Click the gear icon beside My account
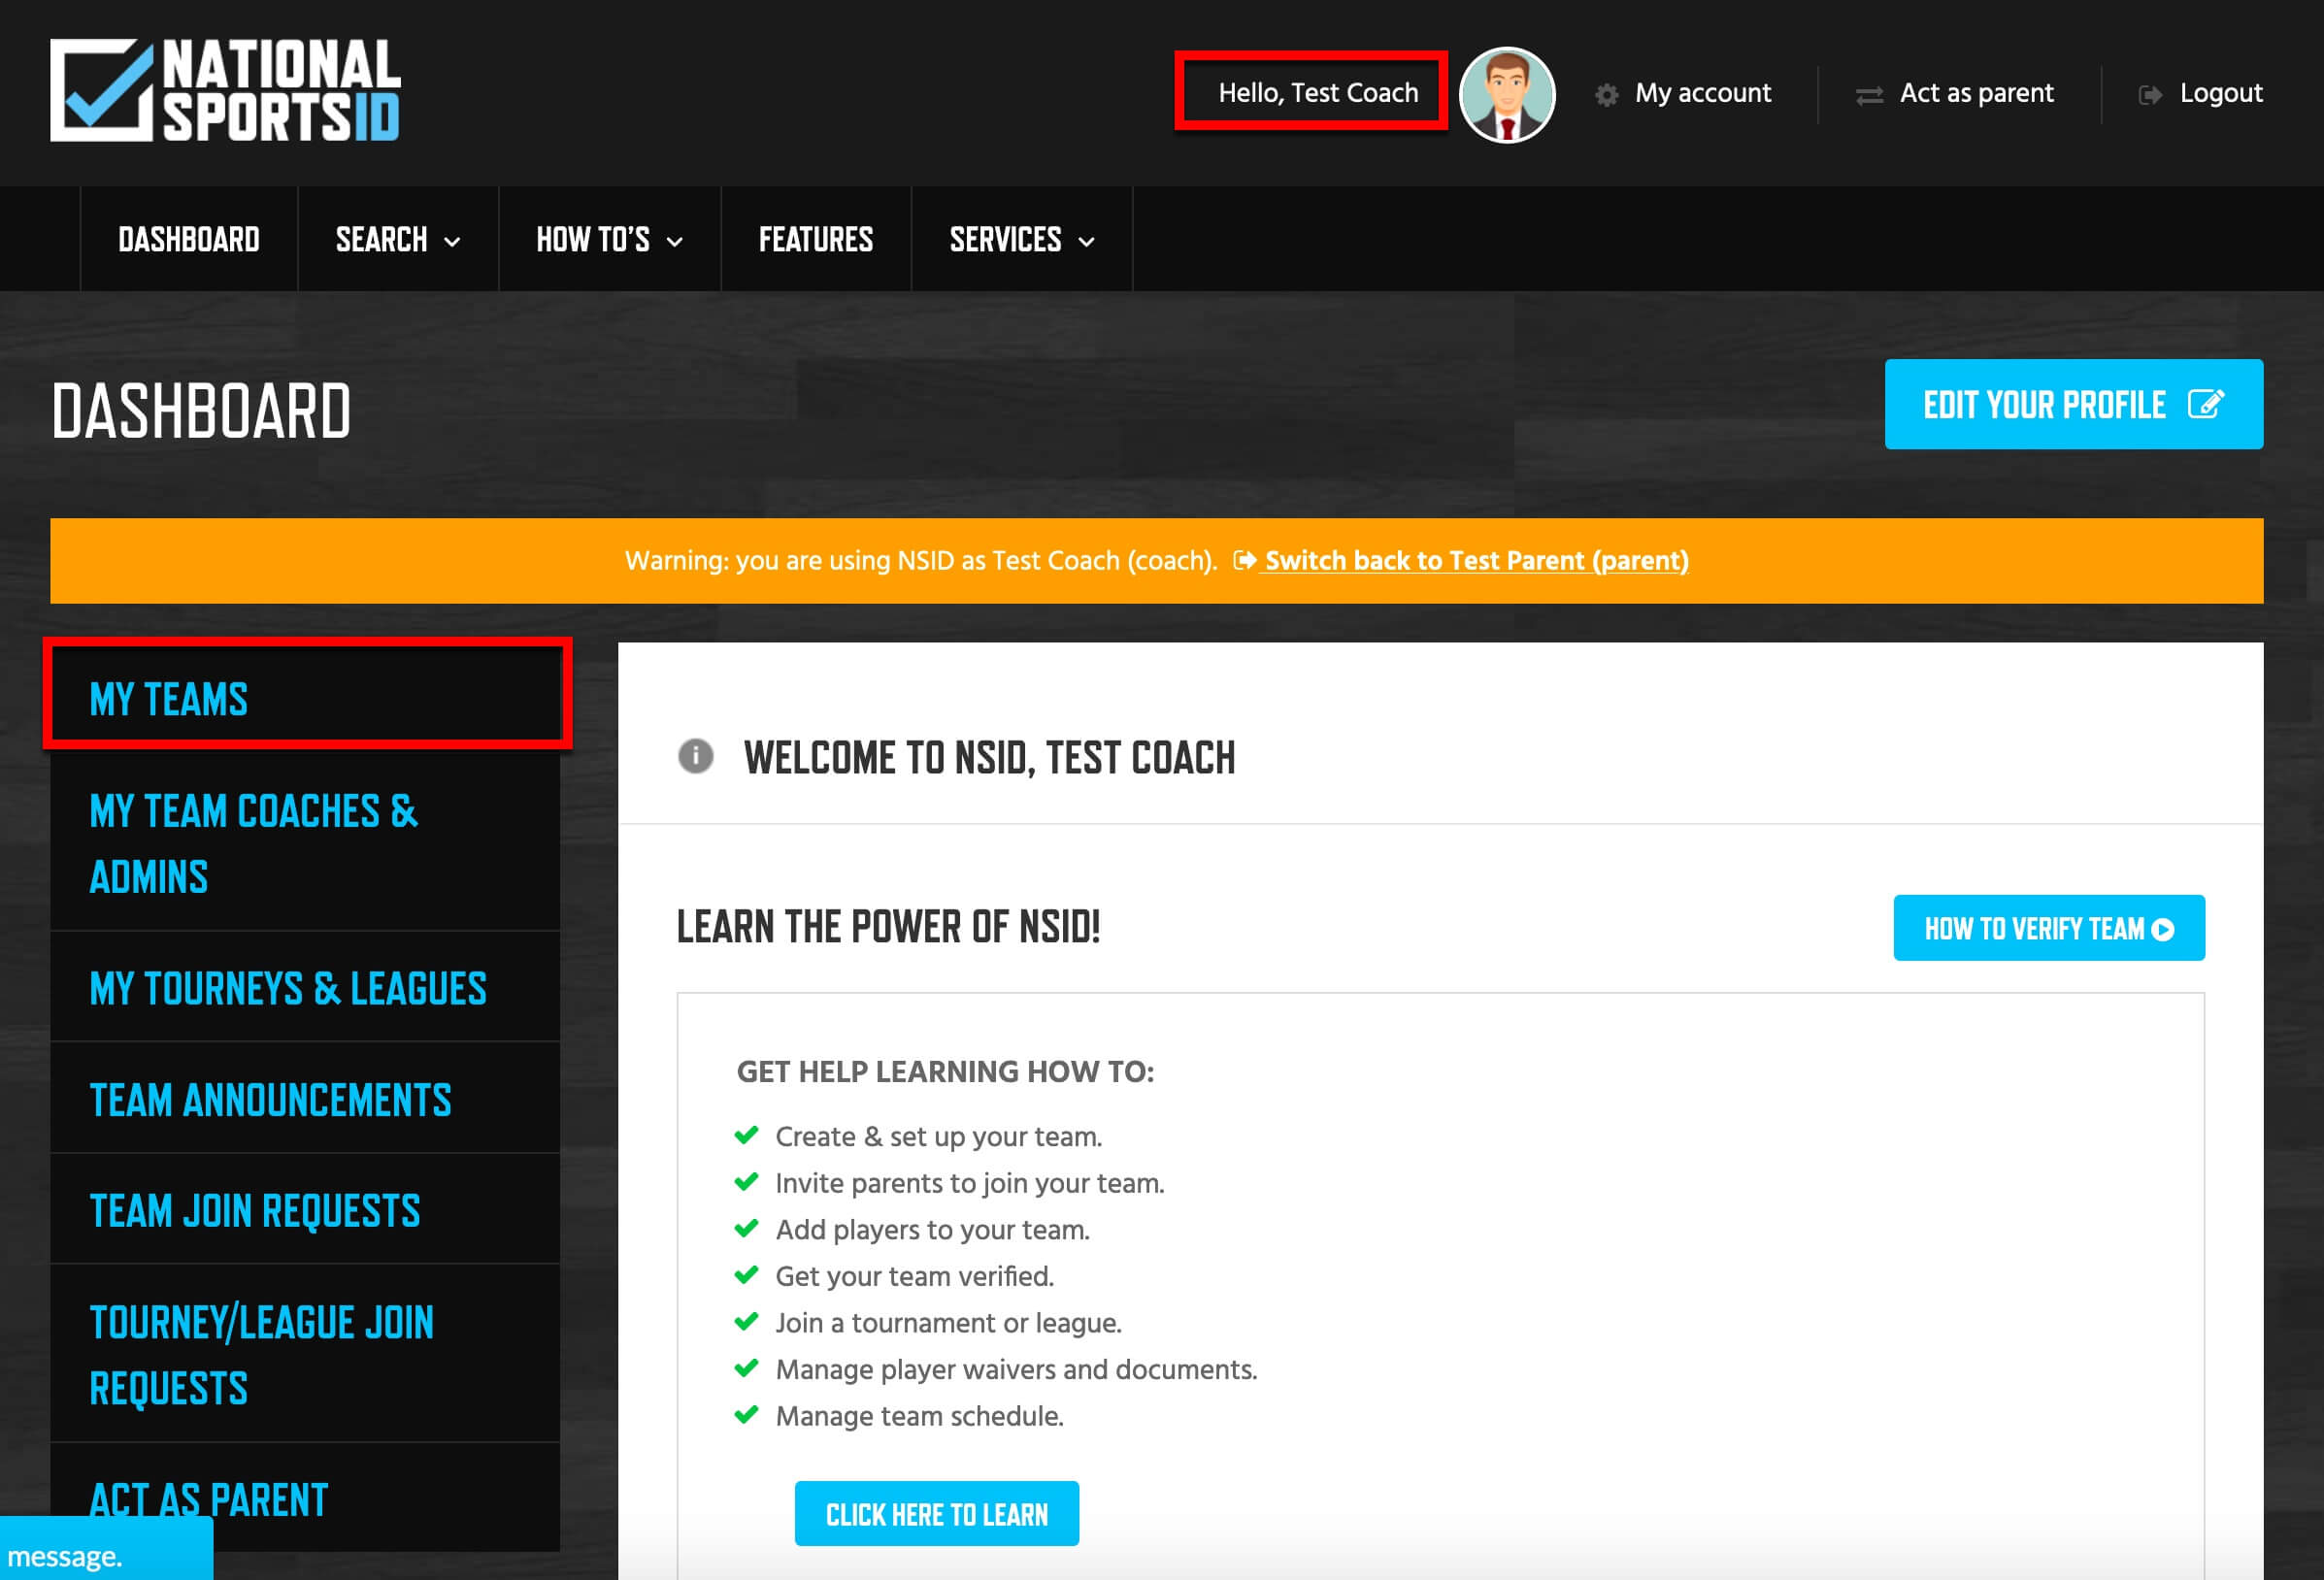Image resolution: width=2324 pixels, height=1580 pixels. [x=1606, y=95]
